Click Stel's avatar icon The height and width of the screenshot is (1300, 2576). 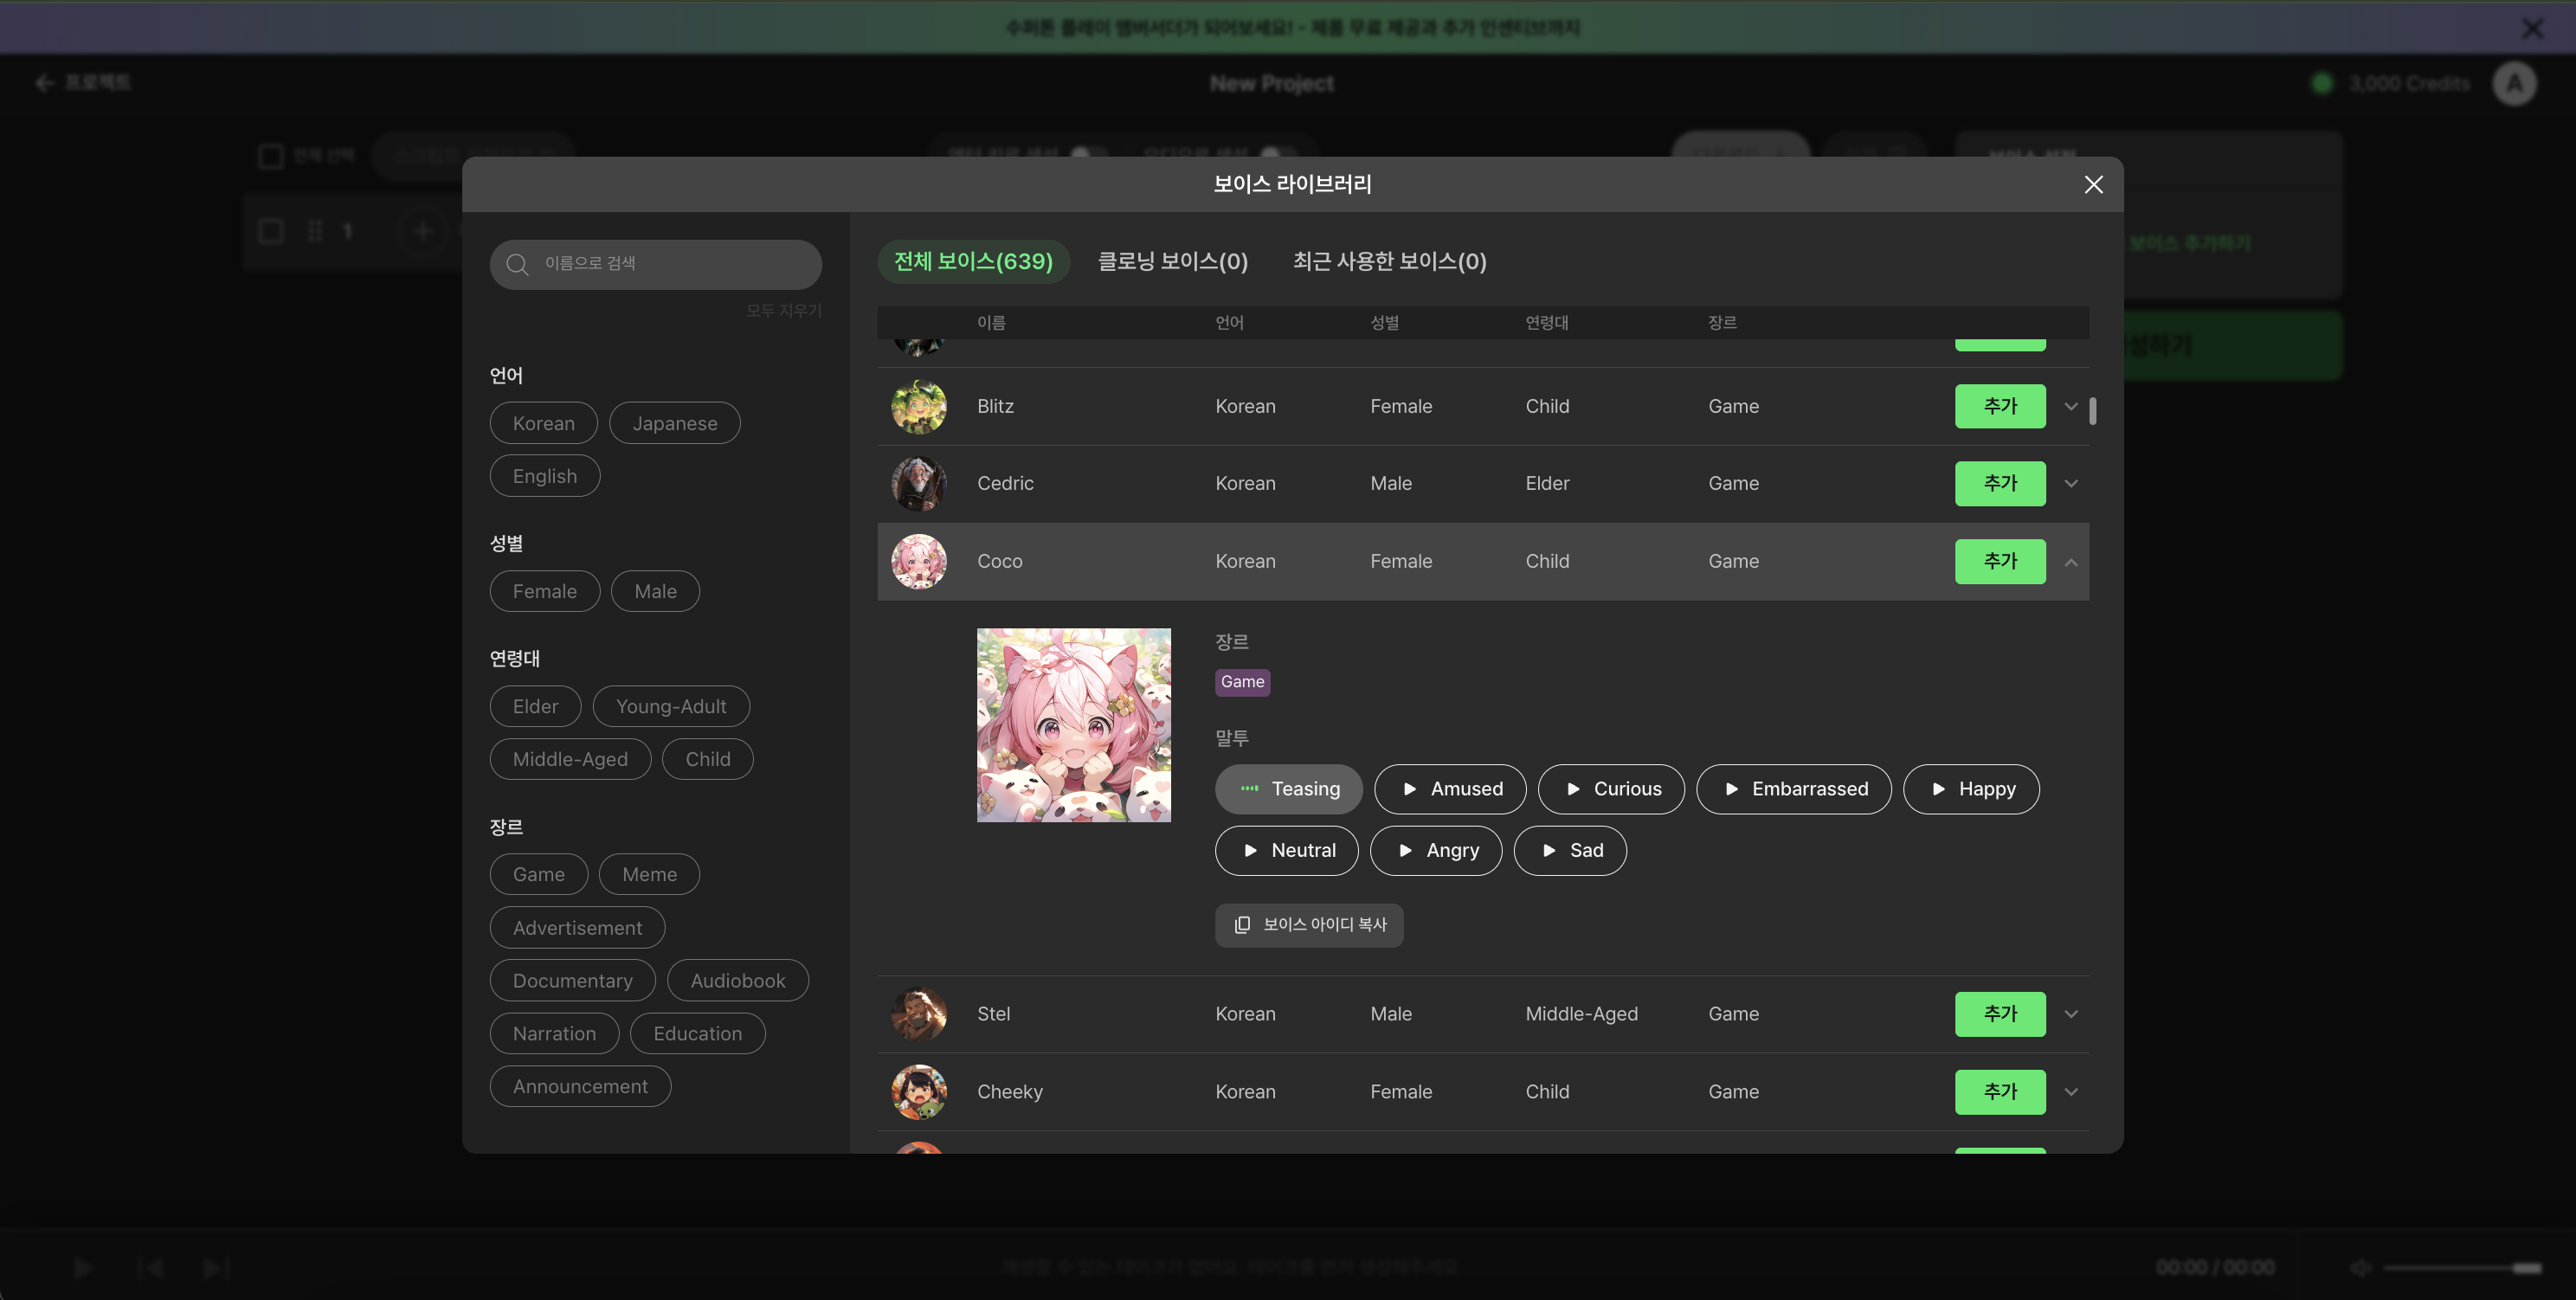(x=918, y=1014)
